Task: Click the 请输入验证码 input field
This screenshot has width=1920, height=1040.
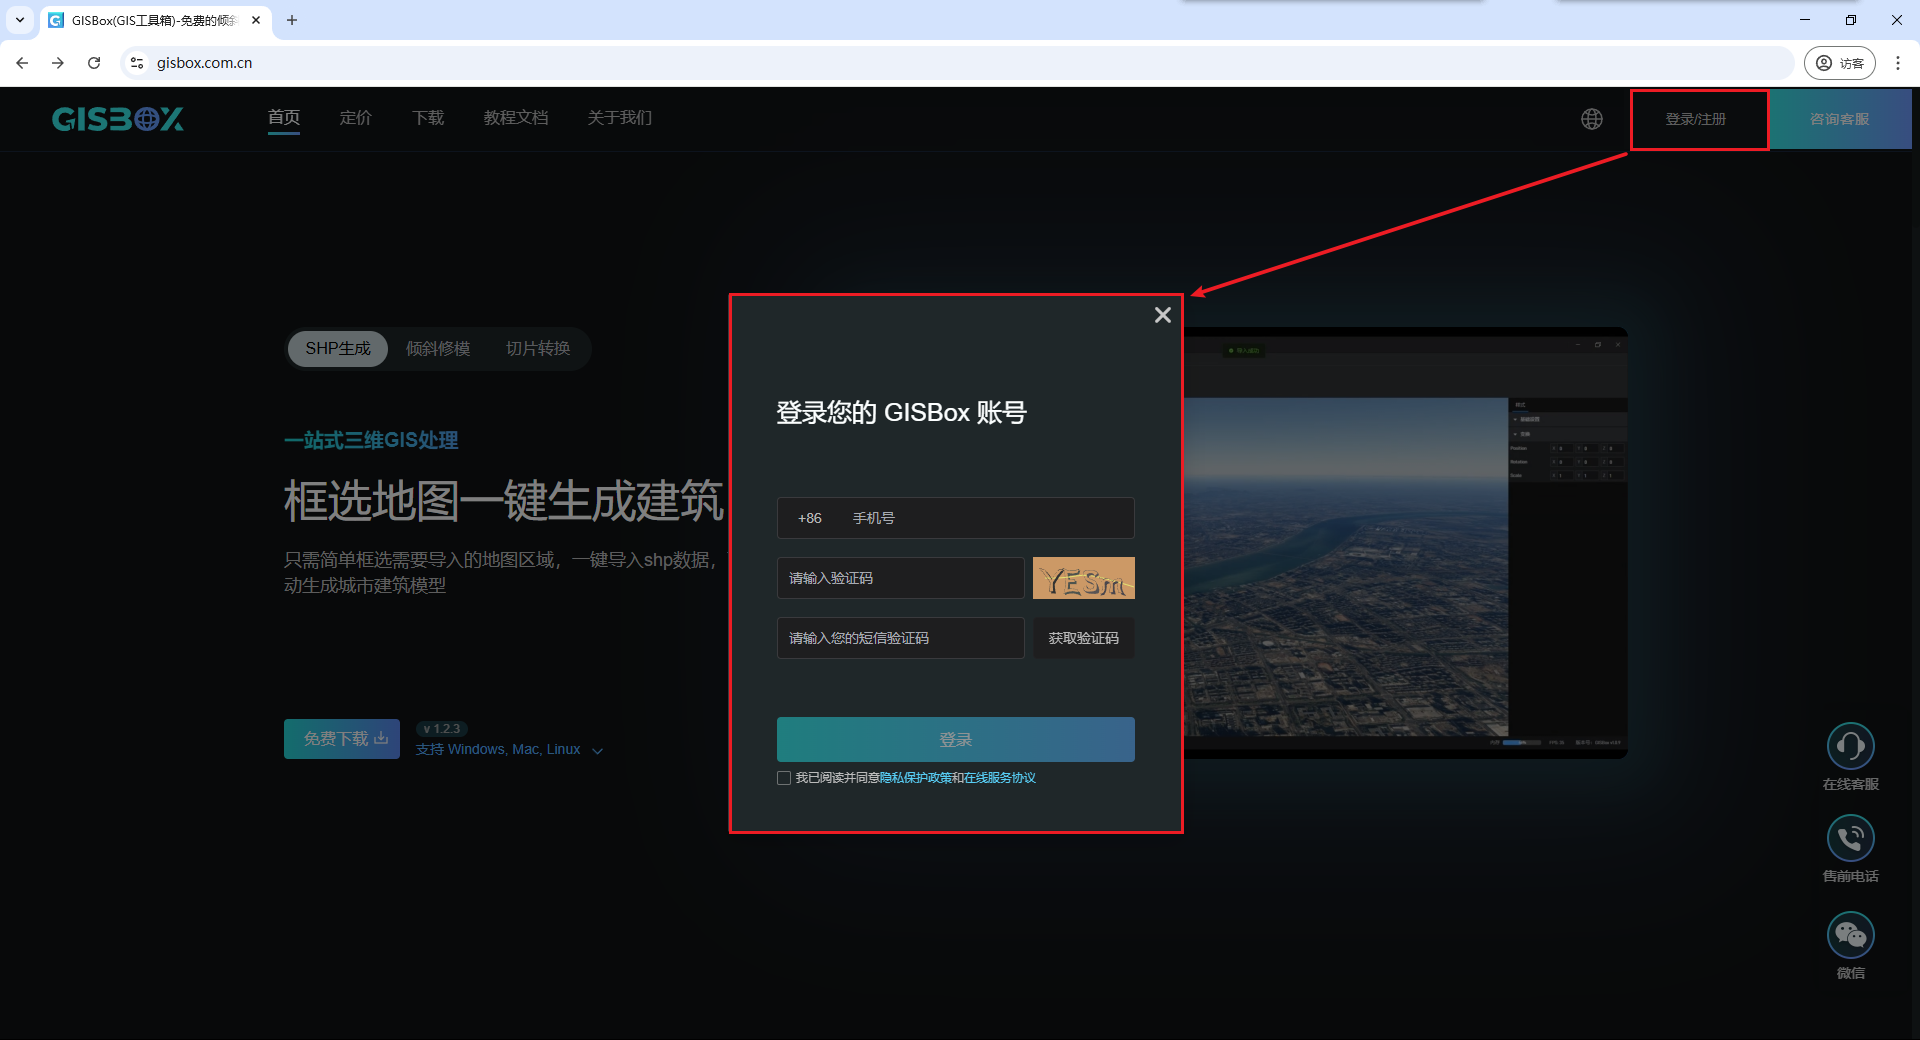Action: tap(901, 578)
